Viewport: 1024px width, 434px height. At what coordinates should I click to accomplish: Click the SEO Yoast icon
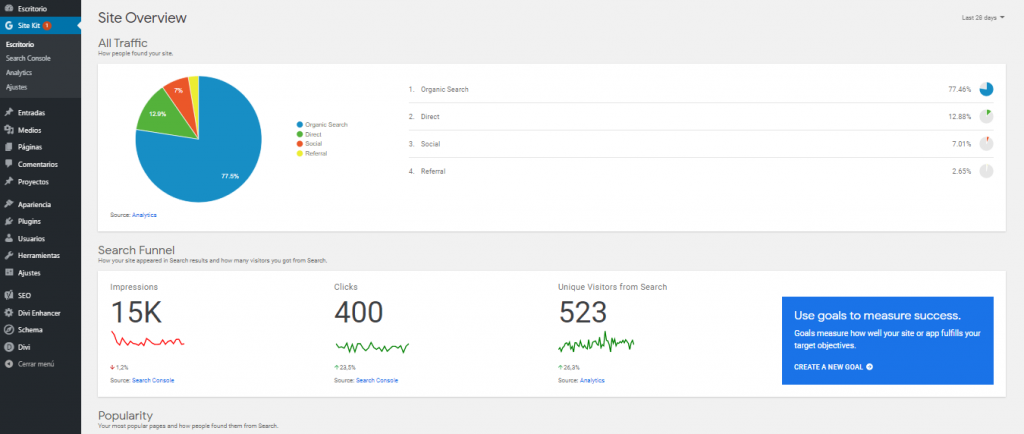[8, 296]
